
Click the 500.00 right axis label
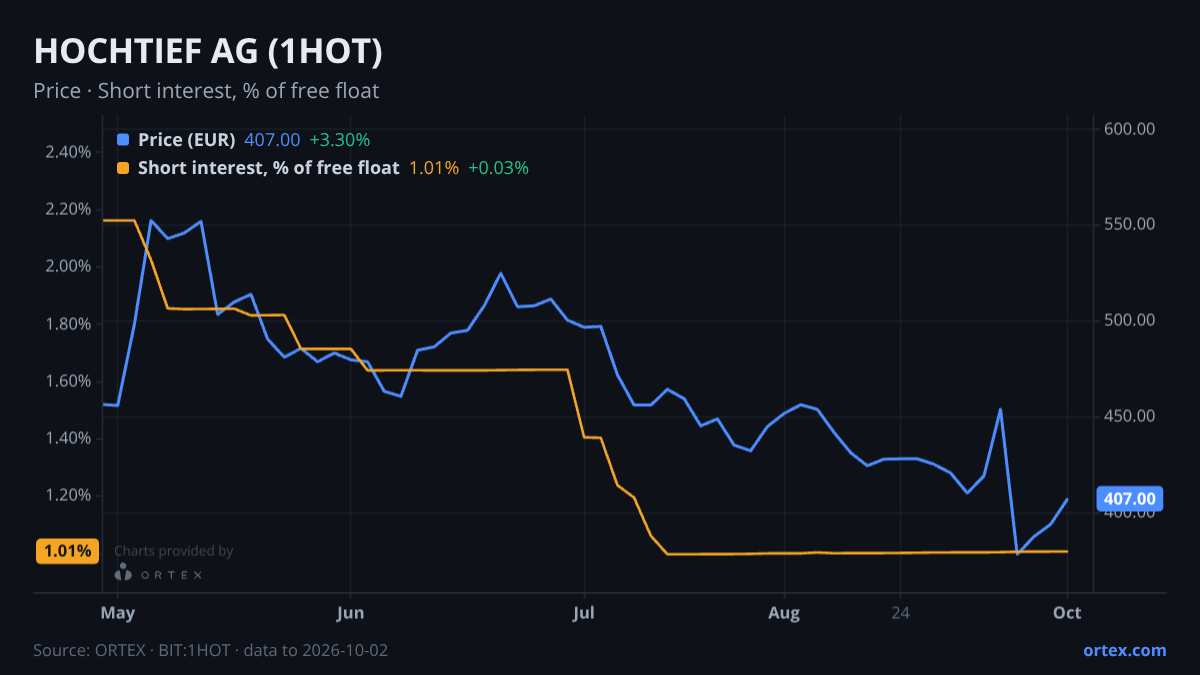(1130, 320)
